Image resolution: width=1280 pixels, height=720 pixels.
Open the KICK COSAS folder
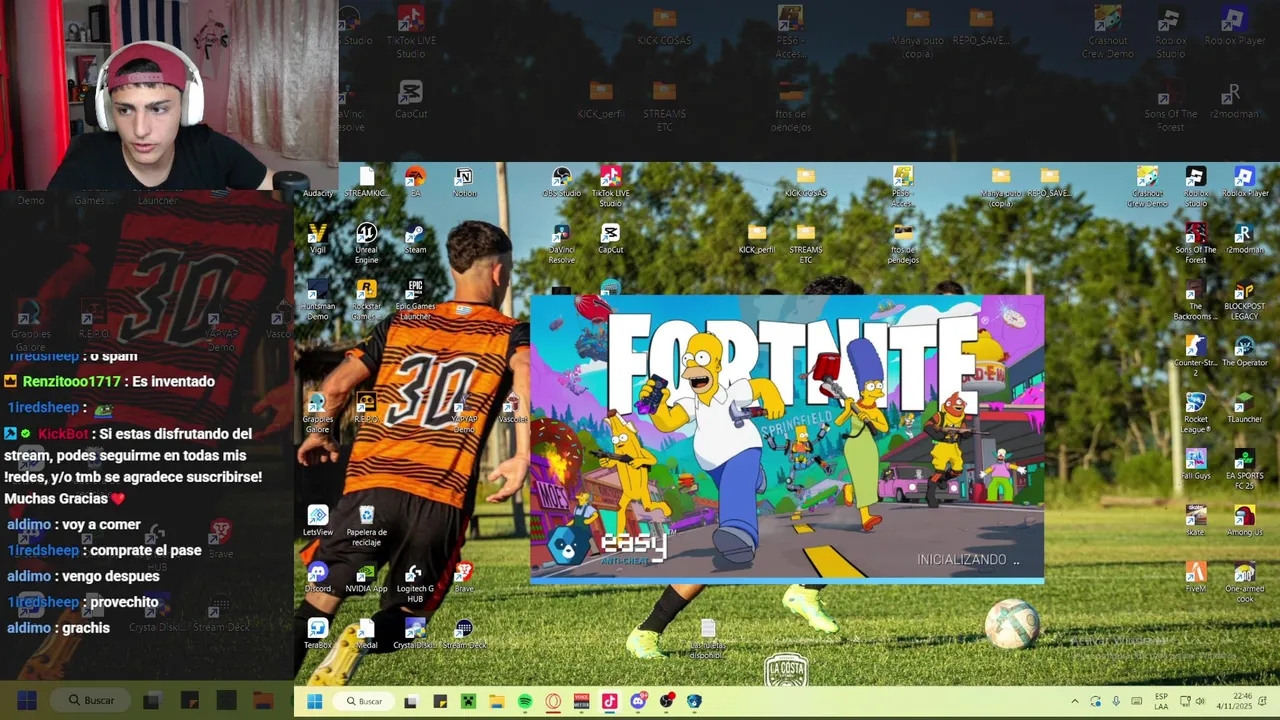[x=806, y=182]
